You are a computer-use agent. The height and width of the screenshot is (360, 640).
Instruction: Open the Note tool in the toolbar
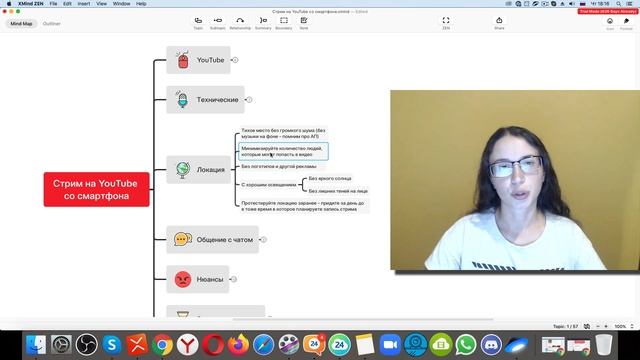pos(304,23)
